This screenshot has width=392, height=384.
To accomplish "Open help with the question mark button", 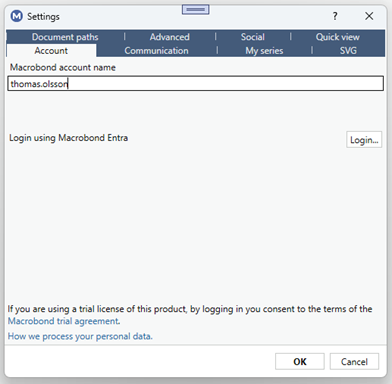I will coord(335,16).
